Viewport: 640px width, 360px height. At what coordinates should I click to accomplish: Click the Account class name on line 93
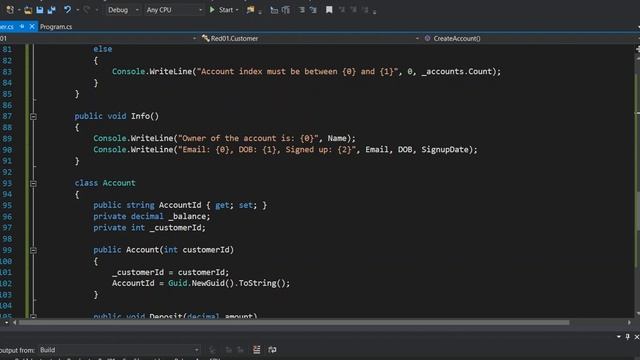click(119, 183)
